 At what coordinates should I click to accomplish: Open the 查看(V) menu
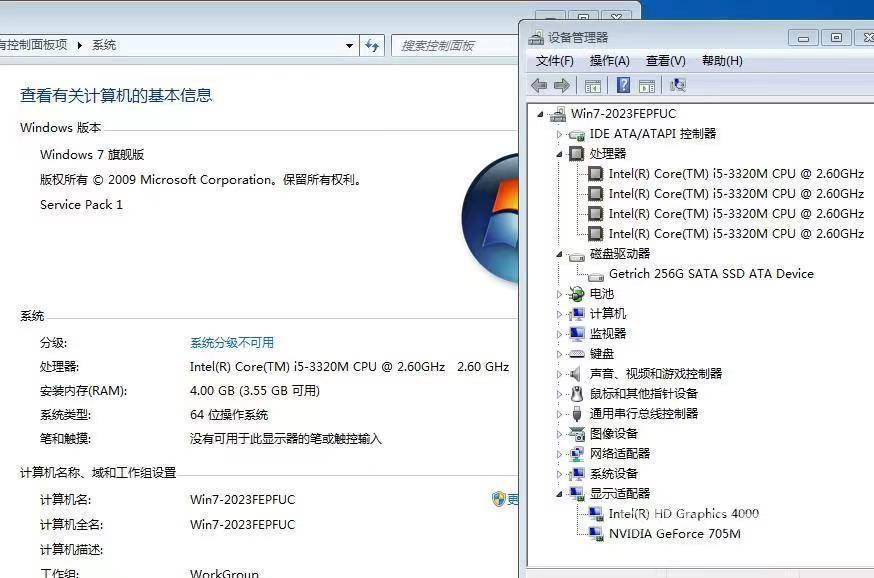[x=666, y=61]
